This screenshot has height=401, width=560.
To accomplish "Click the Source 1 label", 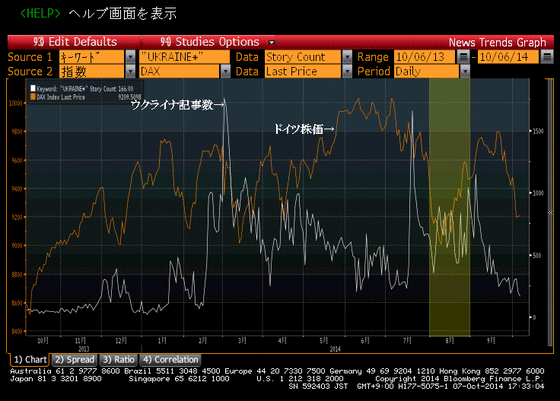I will (30, 57).
